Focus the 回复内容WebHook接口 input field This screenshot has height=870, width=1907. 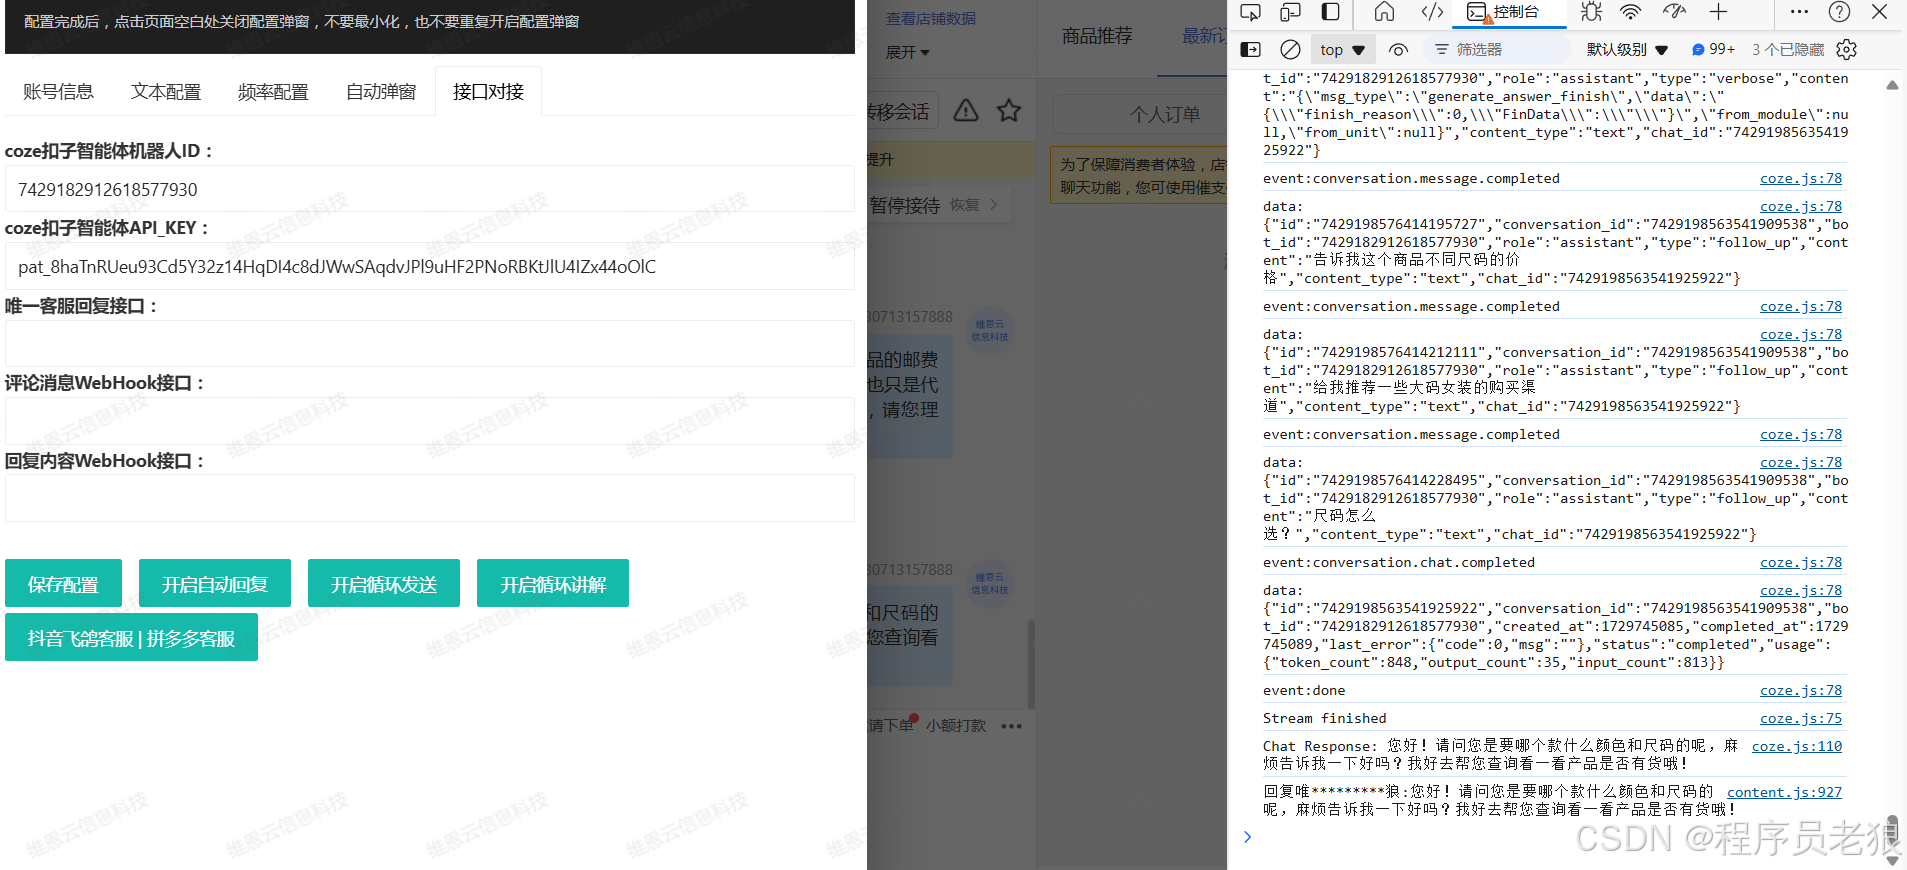point(430,498)
